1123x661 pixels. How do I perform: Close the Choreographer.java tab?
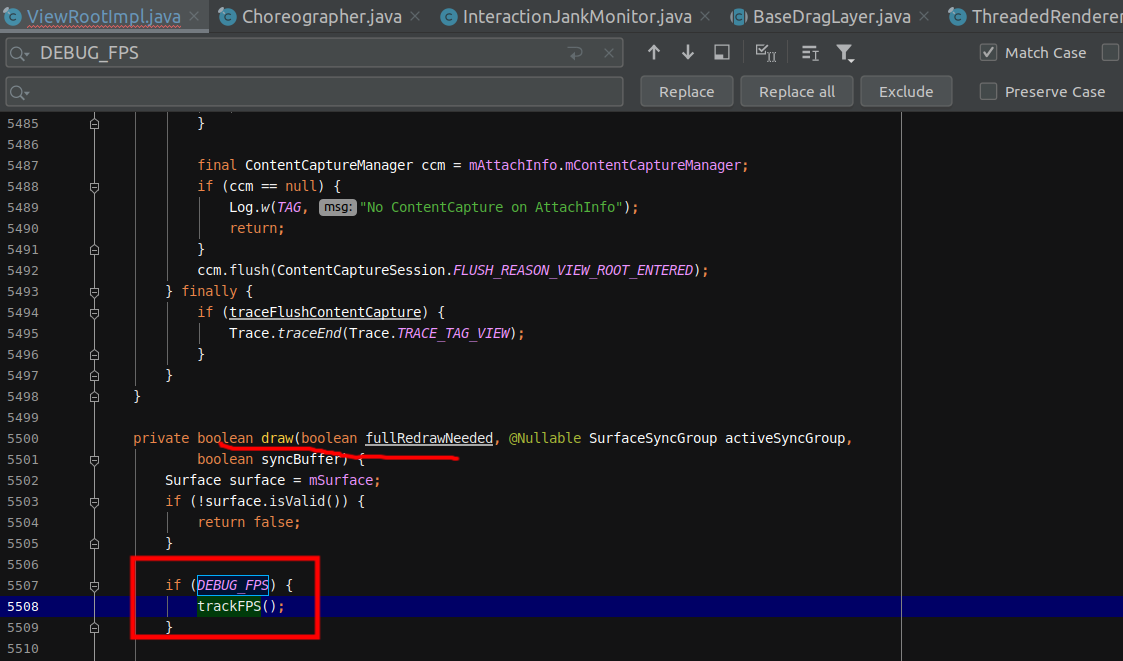(x=415, y=16)
